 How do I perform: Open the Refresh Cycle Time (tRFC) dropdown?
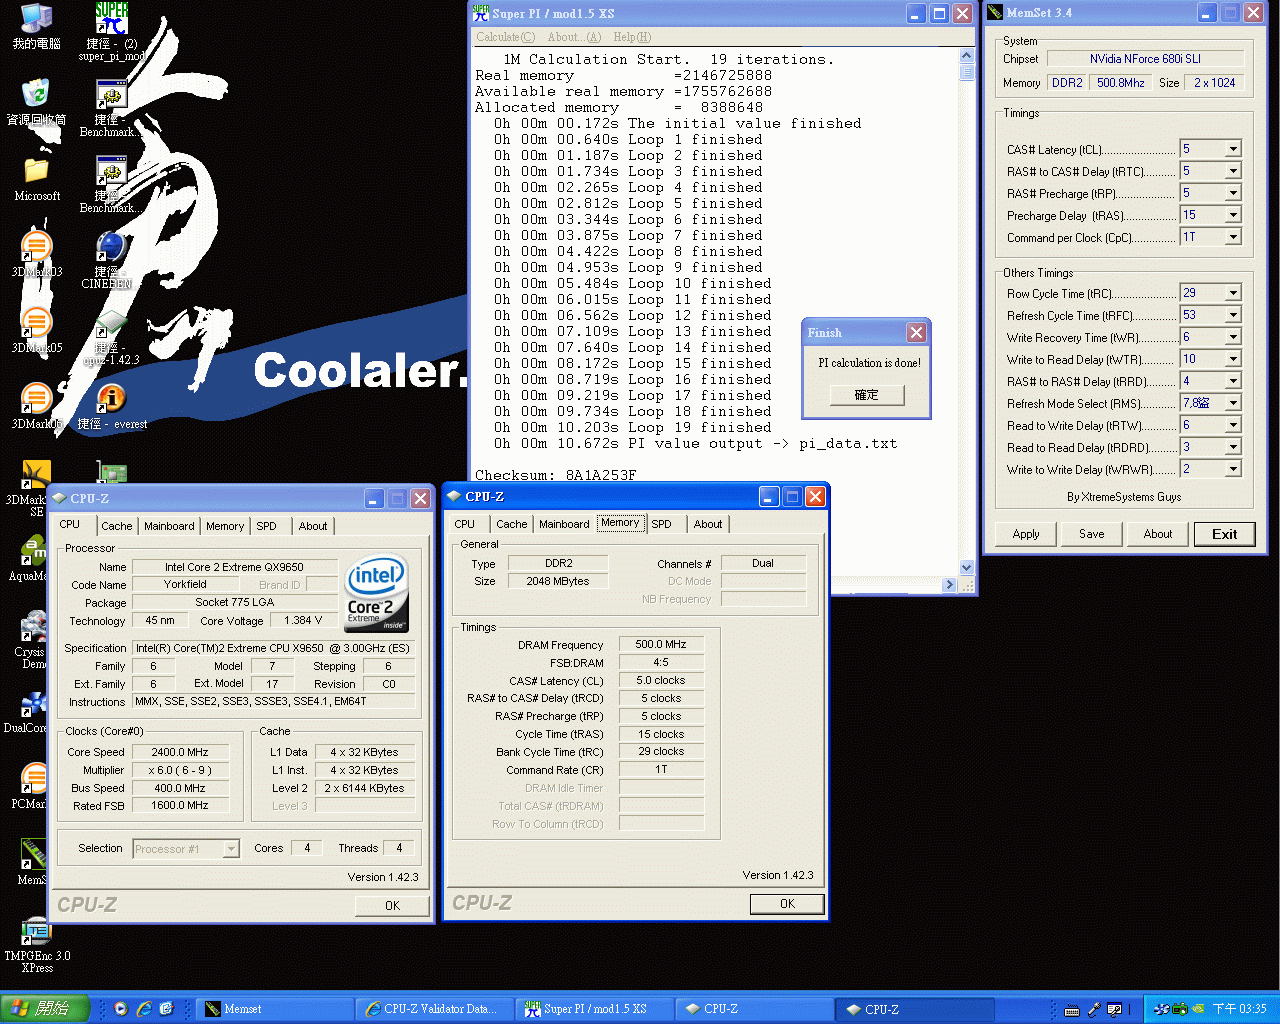click(x=1233, y=315)
